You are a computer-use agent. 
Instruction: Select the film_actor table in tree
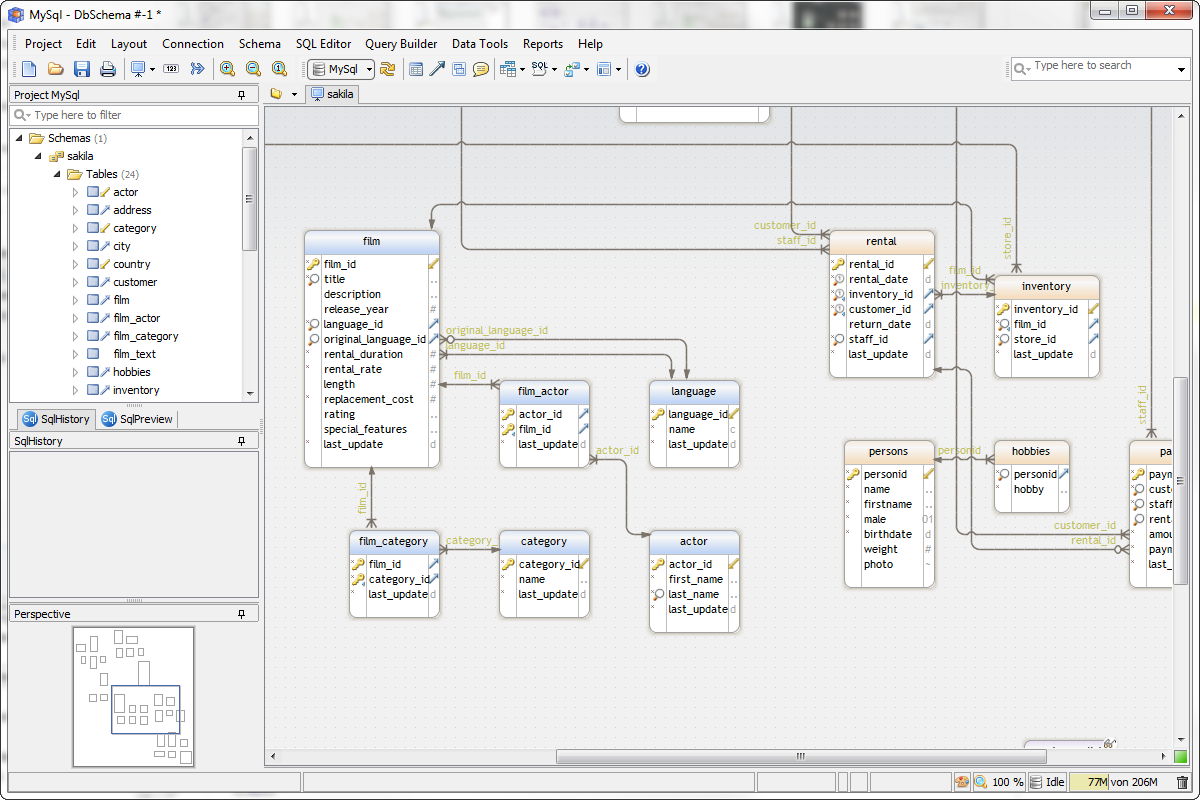(x=136, y=318)
